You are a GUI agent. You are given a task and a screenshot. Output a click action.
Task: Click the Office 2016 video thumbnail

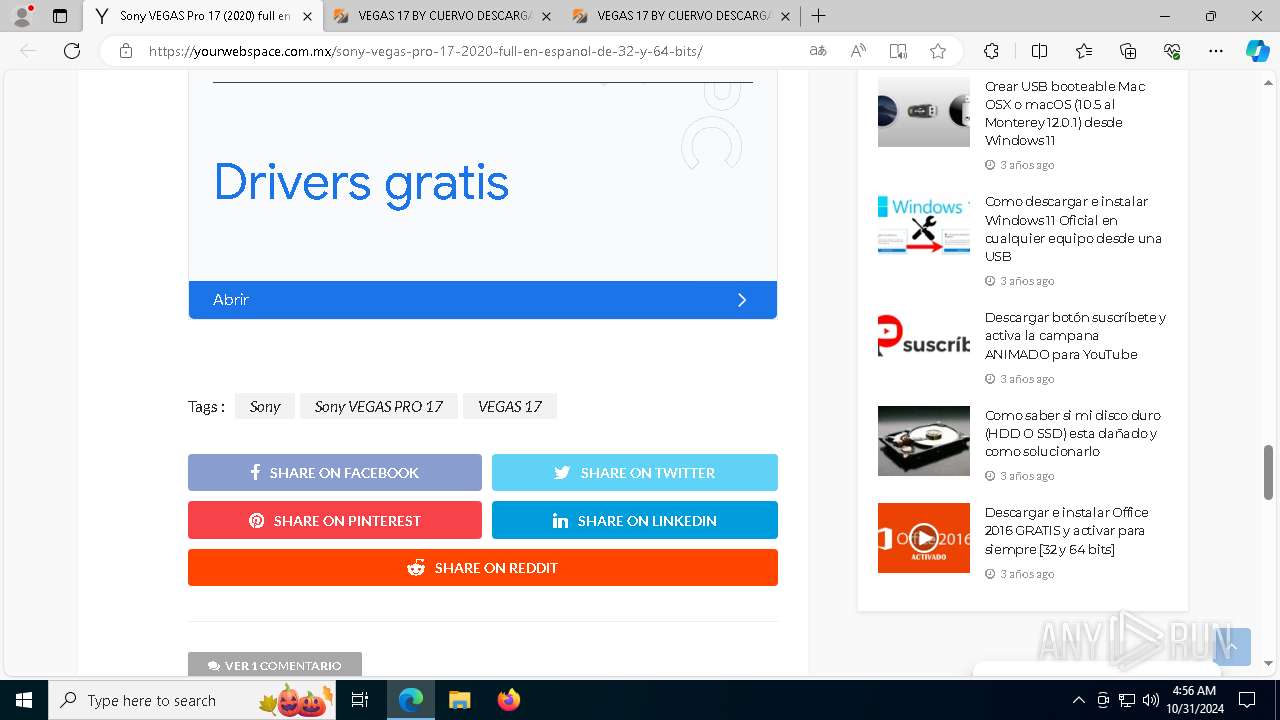coord(924,538)
